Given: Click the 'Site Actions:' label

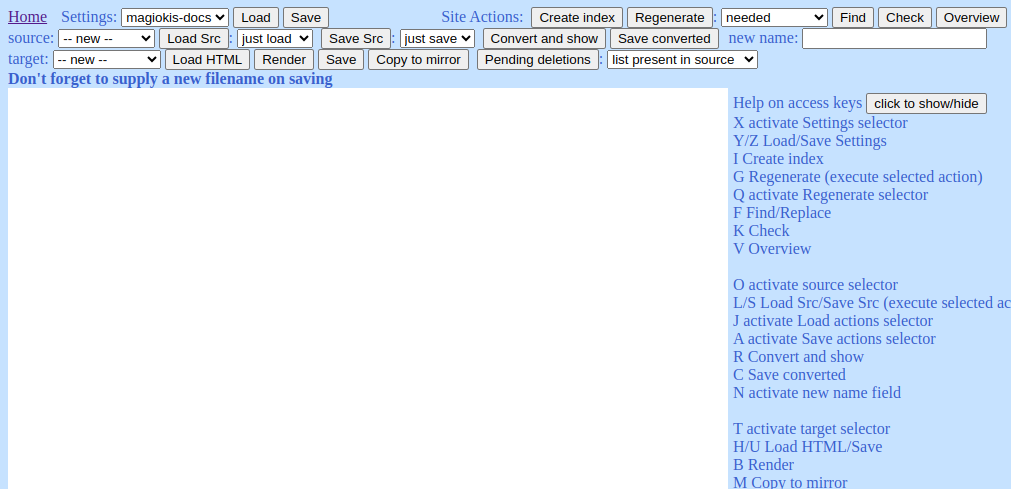Looking at the screenshot, I should coord(482,17).
